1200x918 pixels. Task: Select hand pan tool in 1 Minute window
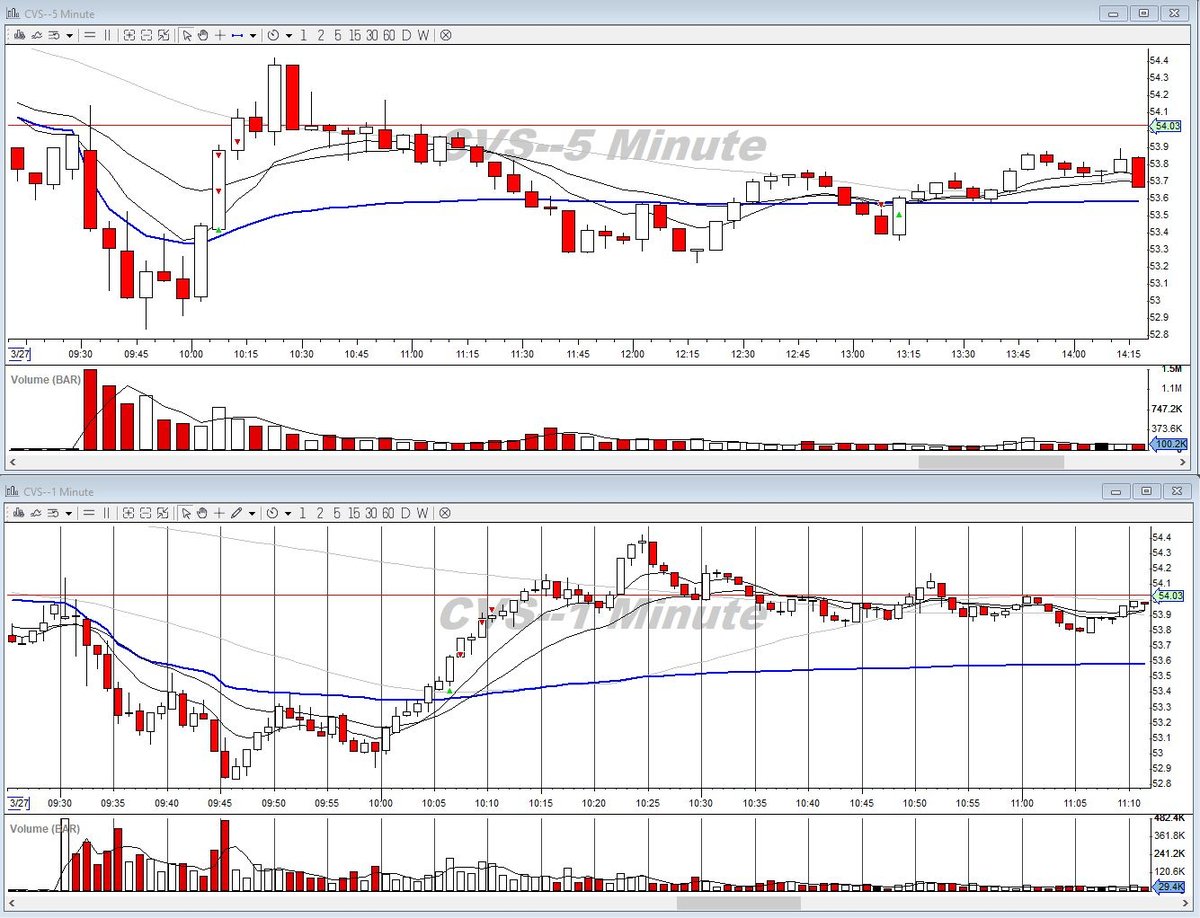pos(202,513)
